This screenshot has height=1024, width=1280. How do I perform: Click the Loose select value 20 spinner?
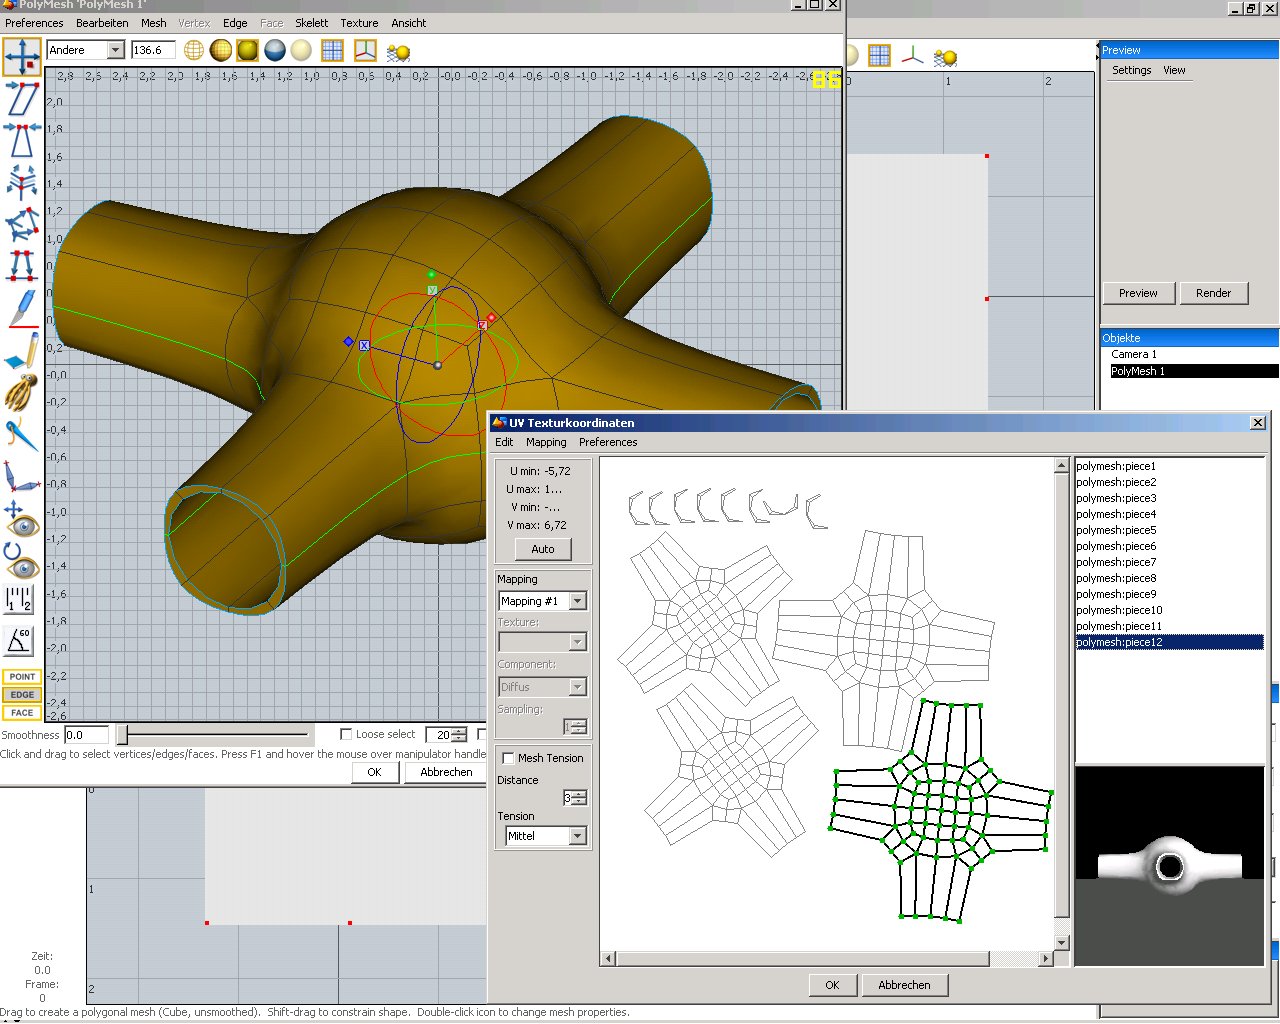click(460, 735)
